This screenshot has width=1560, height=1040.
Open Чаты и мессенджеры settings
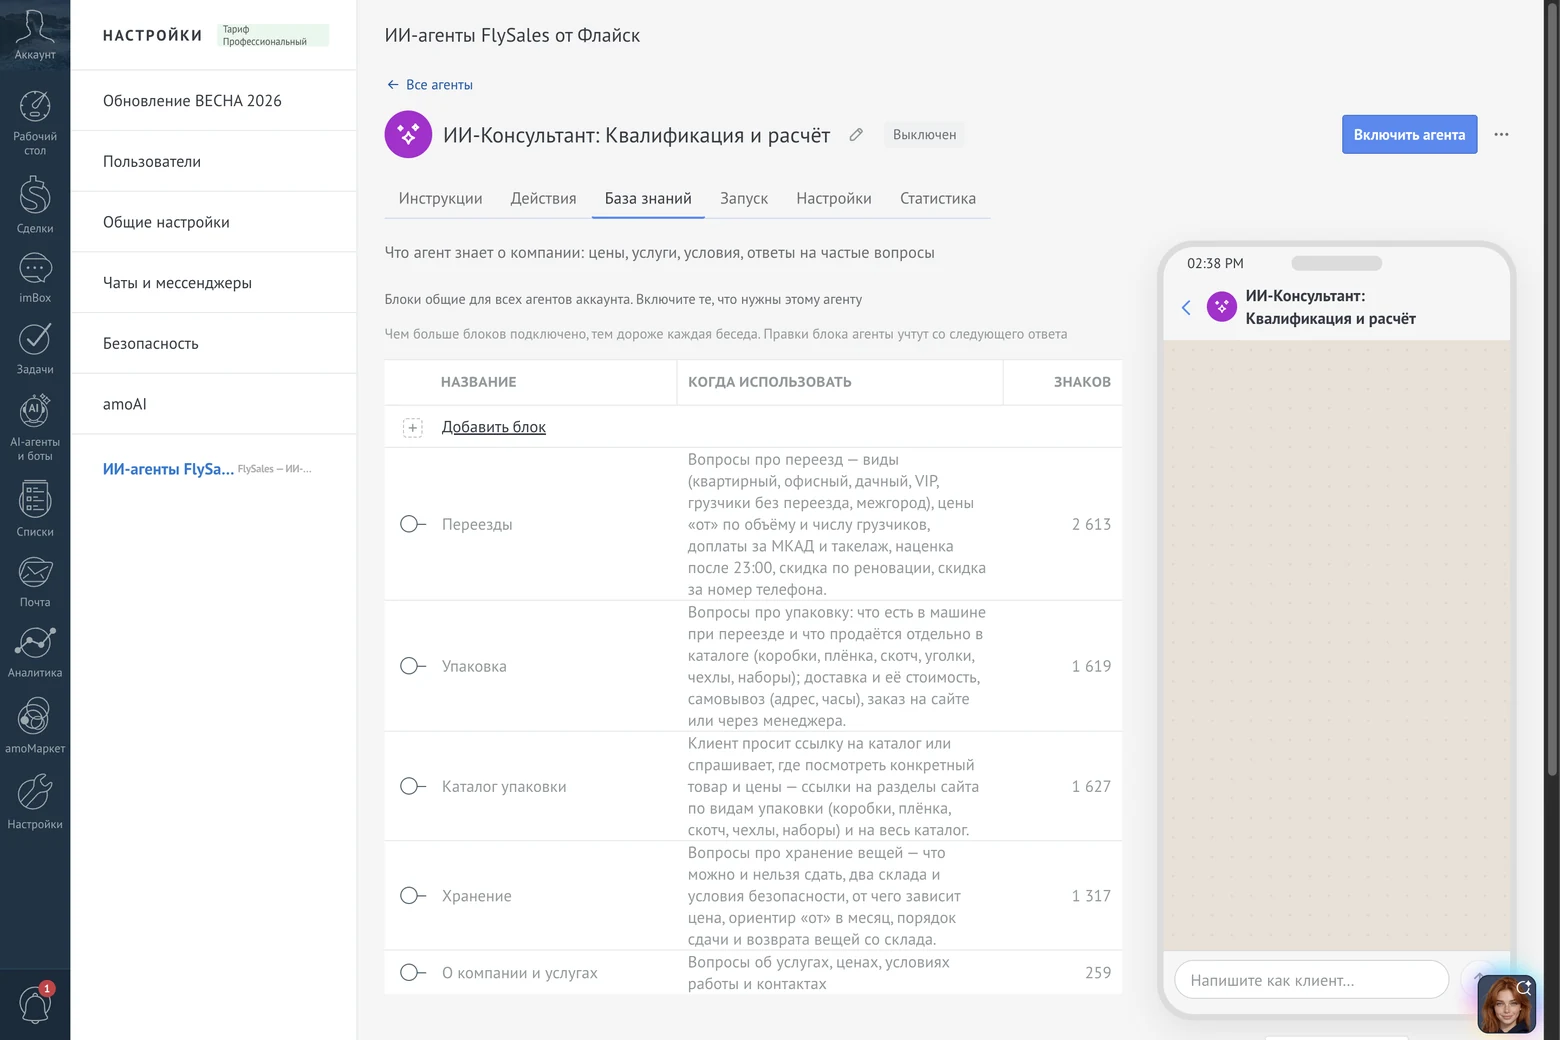214,282
